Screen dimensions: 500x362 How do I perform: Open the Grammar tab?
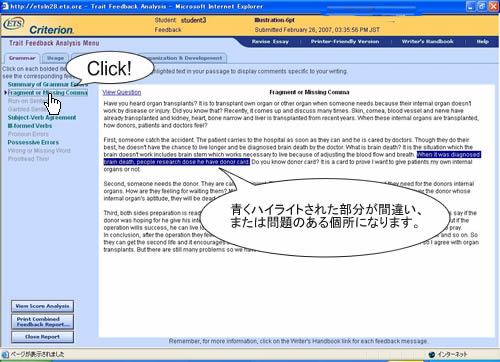(22, 58)
